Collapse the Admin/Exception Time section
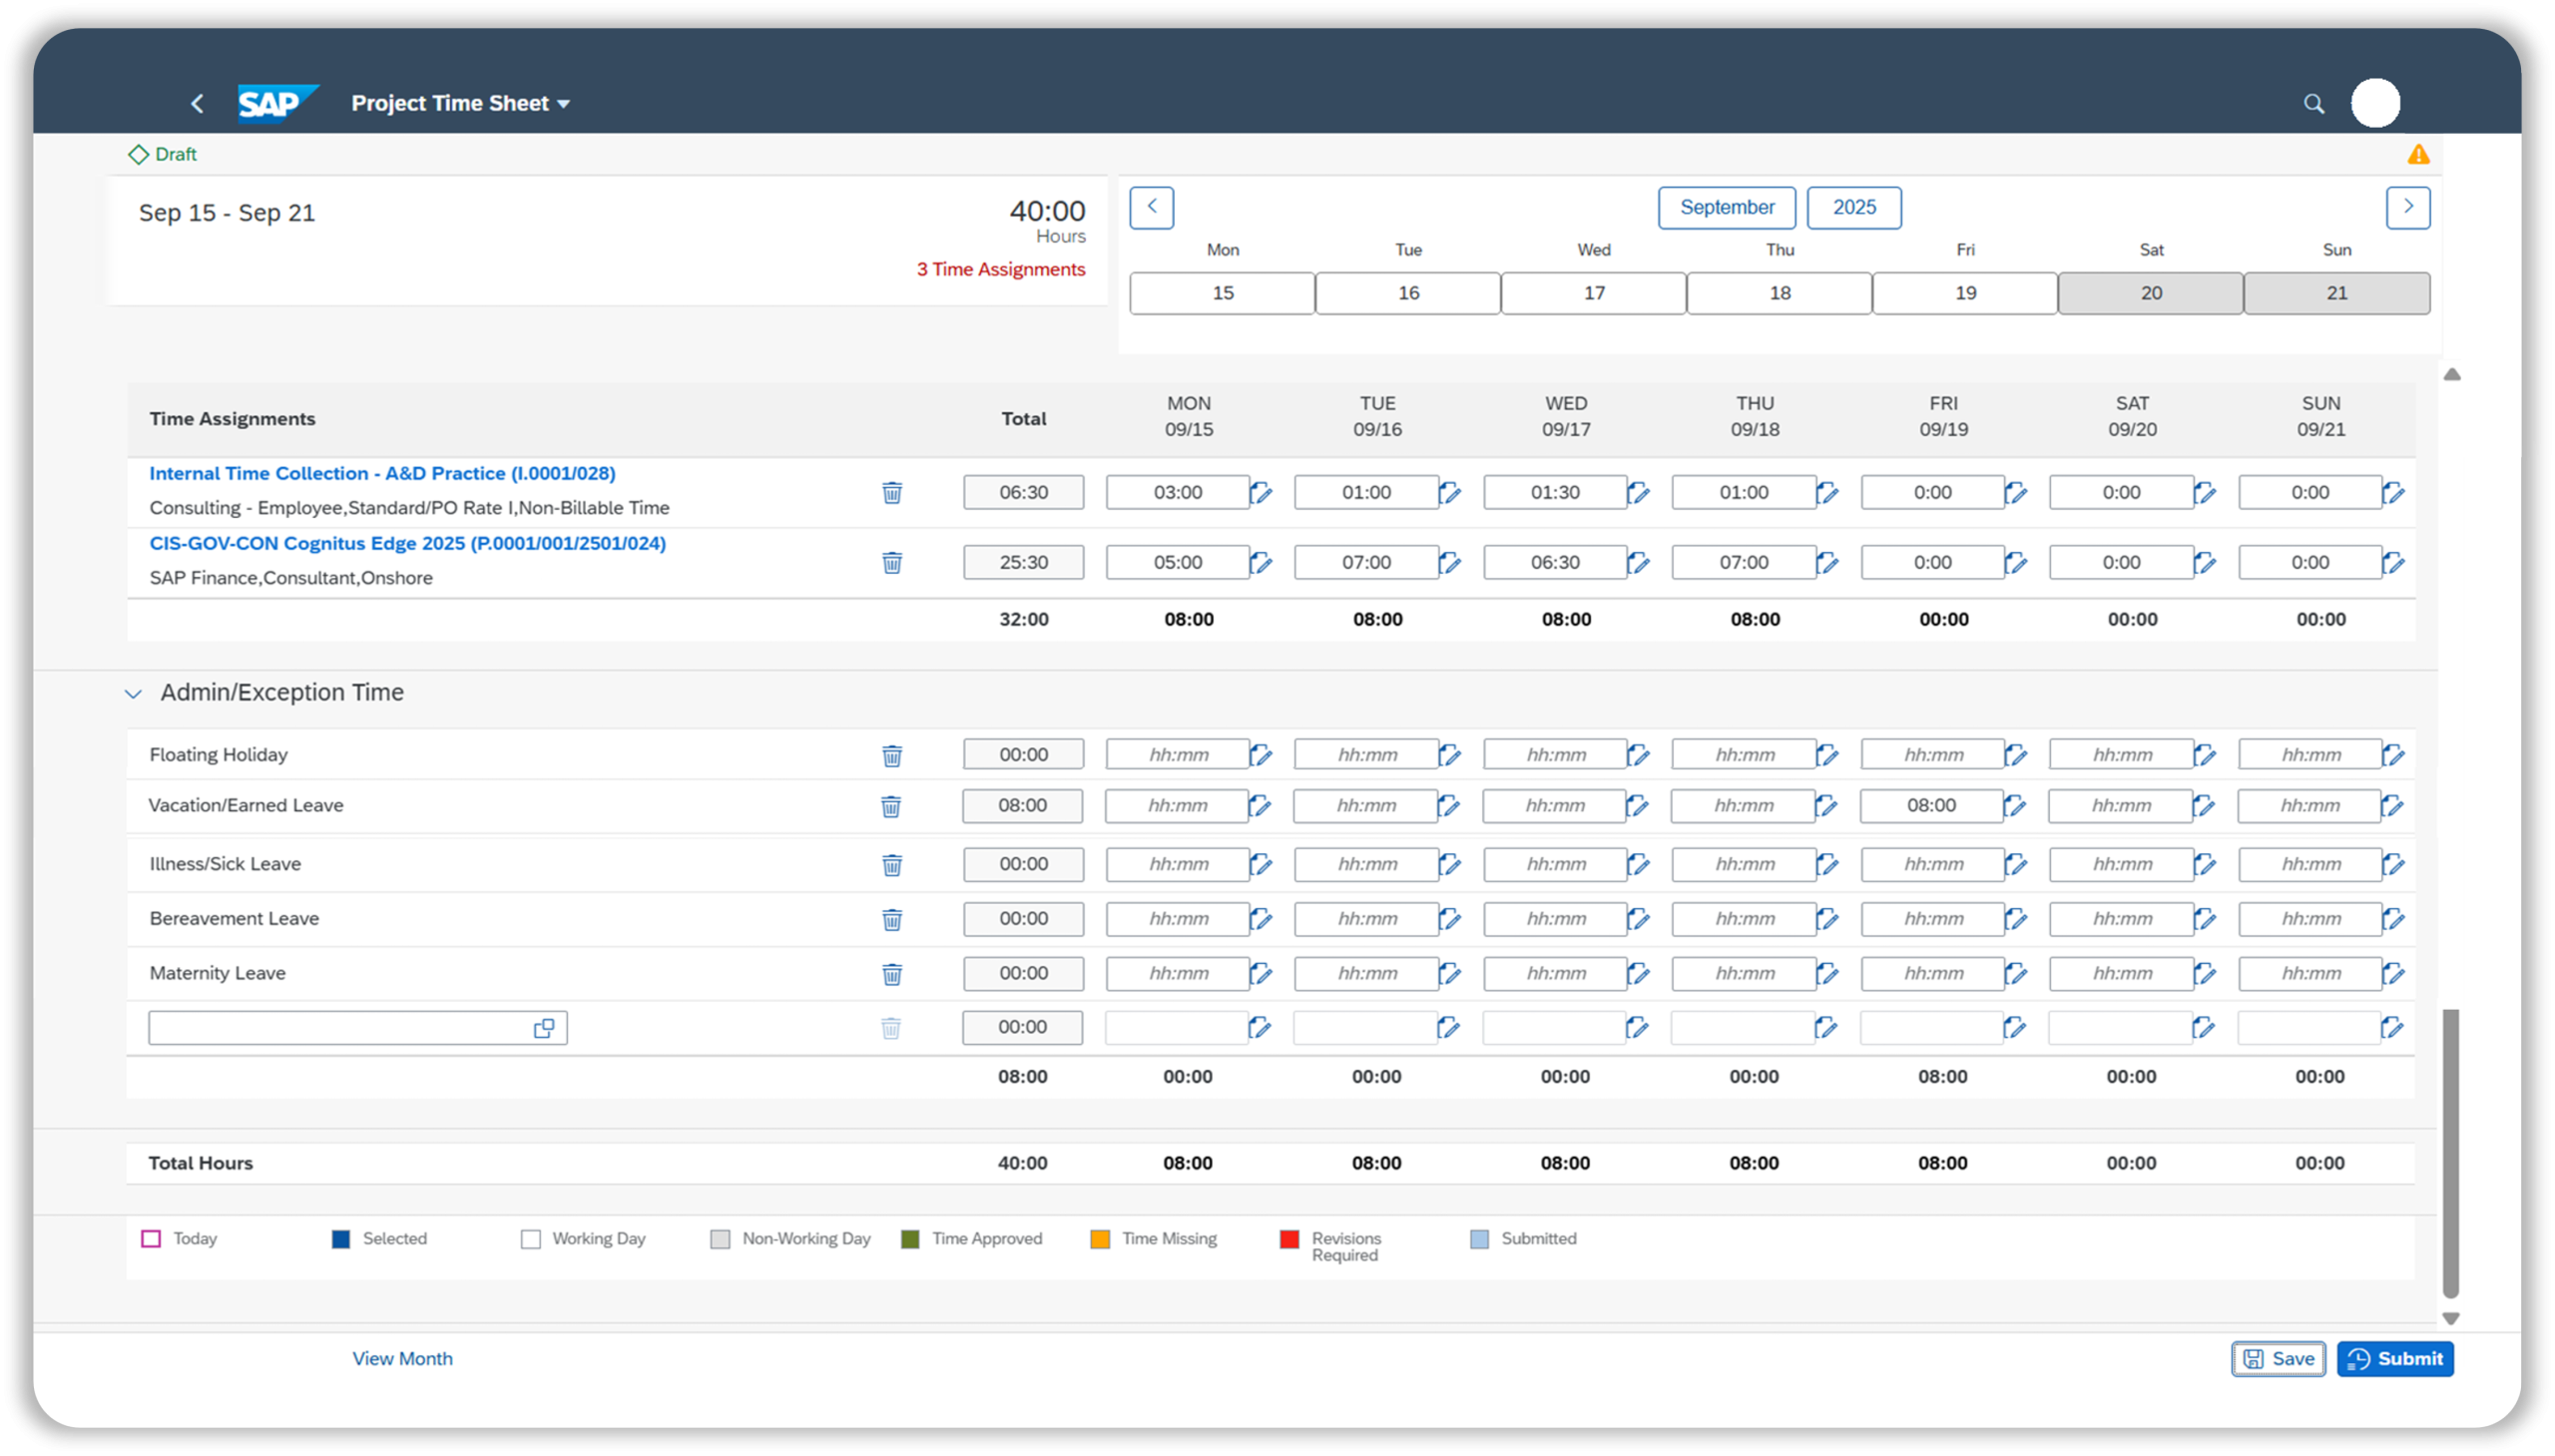Screen dimensions: 2555x1456 (133, 693)
